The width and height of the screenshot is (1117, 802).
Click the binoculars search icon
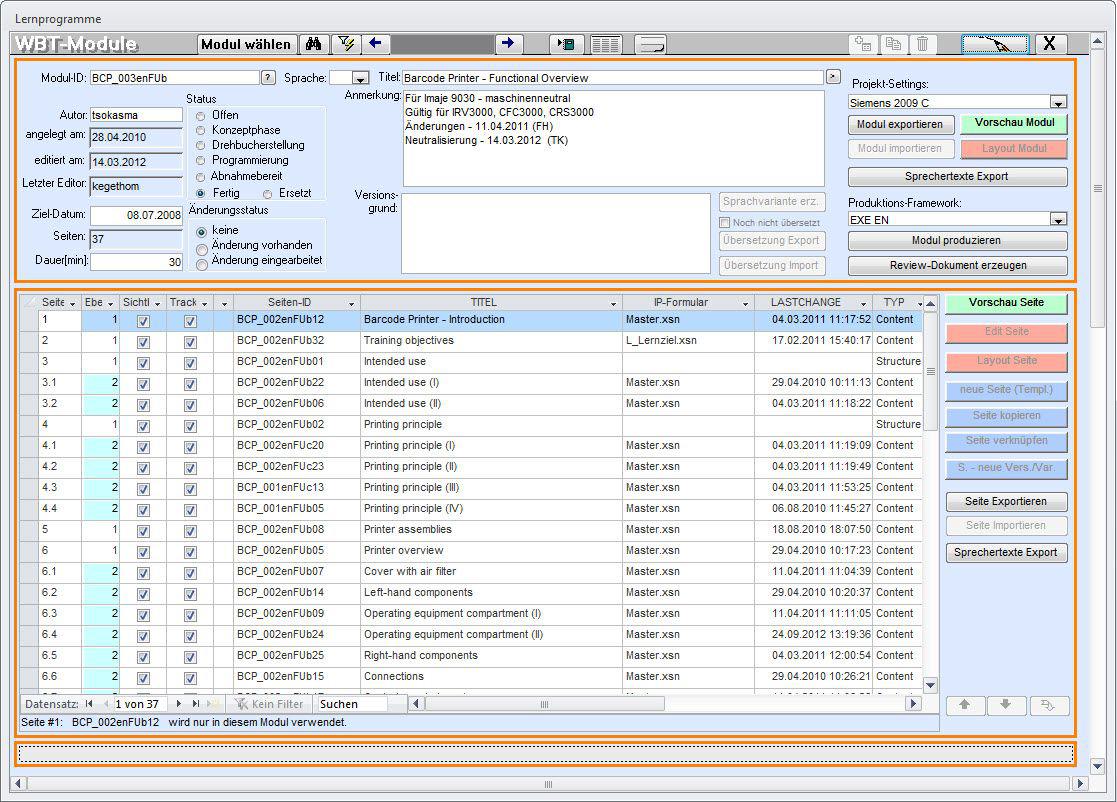coord(313,44)
